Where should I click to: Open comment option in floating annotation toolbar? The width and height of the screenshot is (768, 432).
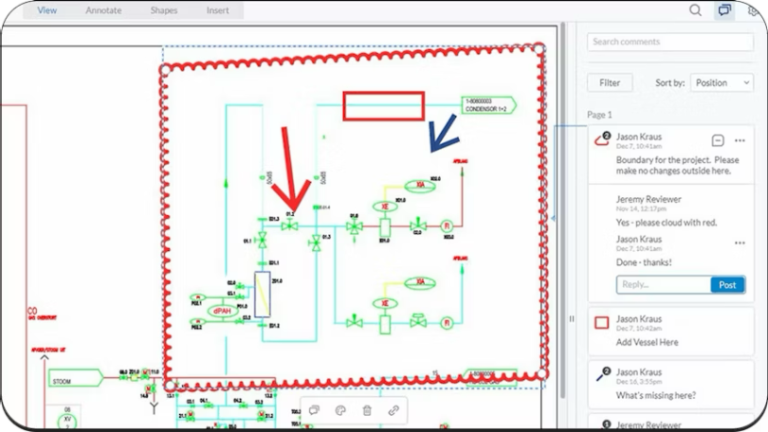(314, 410)
